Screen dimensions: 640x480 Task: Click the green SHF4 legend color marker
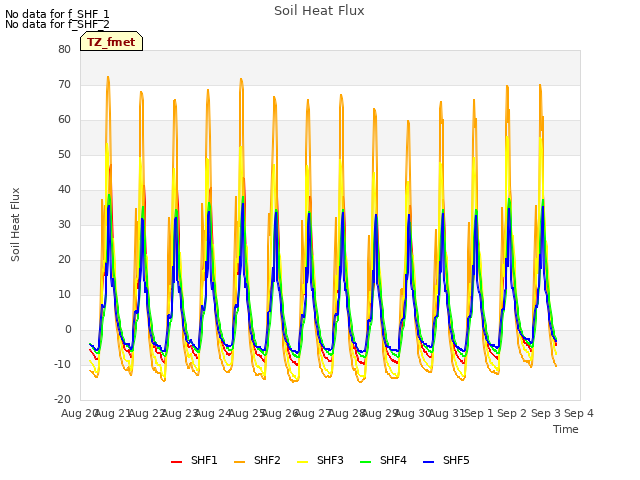pos(366,462)
